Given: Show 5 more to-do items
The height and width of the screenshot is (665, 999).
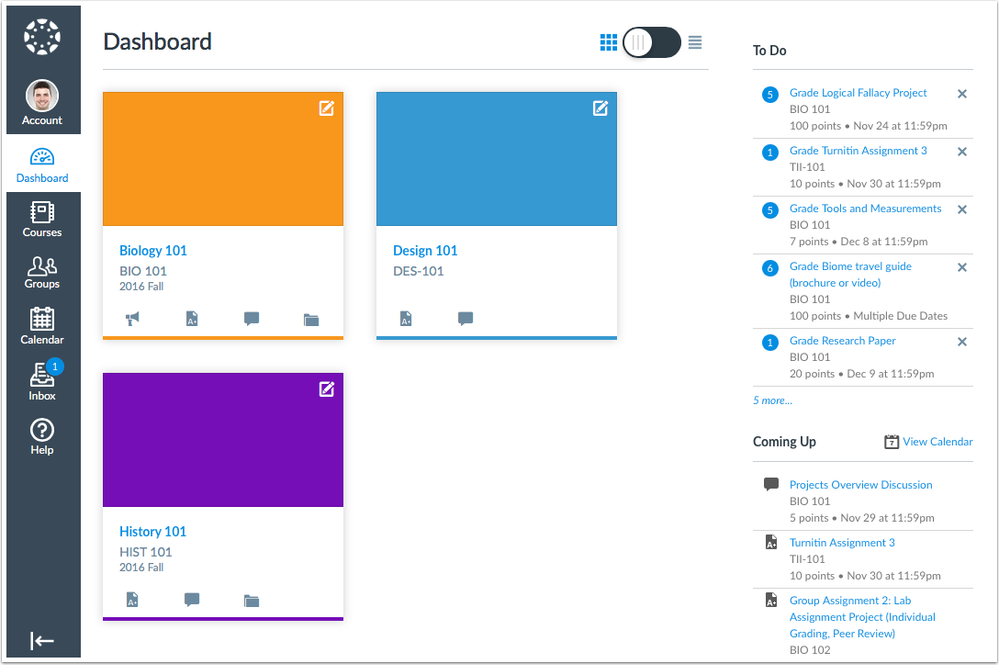Looking at the screenshot, I should point(772,400).
